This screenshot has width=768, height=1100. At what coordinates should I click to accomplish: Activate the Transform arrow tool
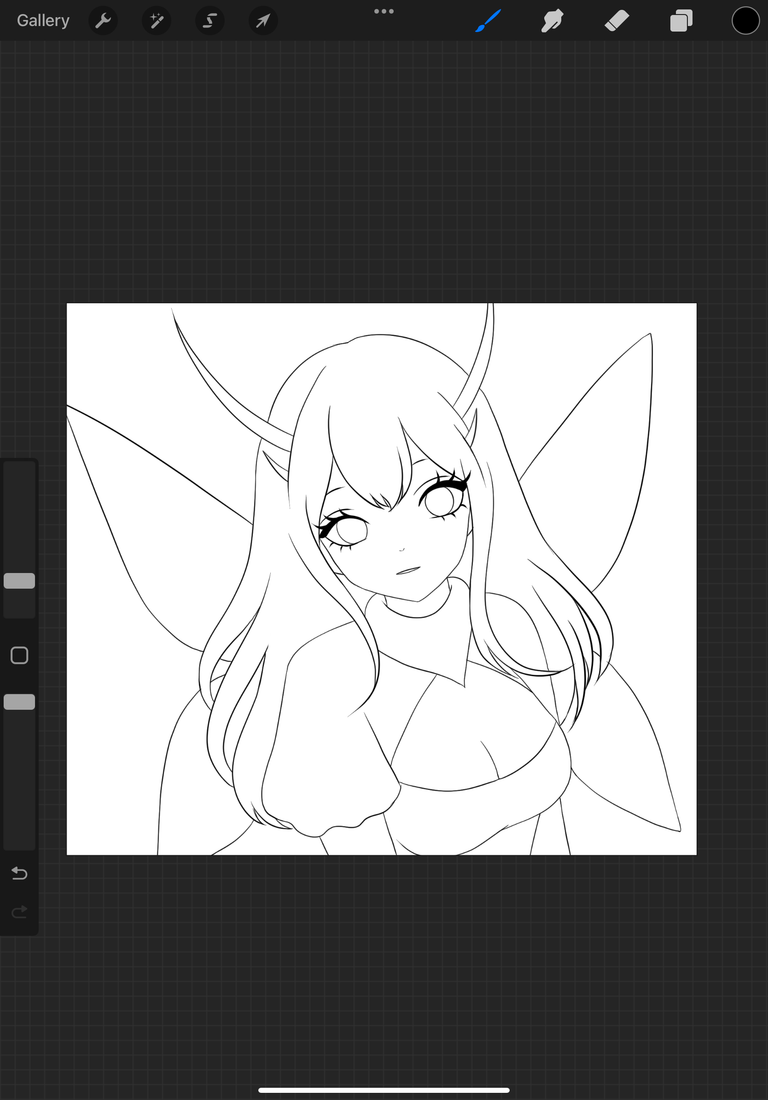pyautogui.click(x=263, y=20)
